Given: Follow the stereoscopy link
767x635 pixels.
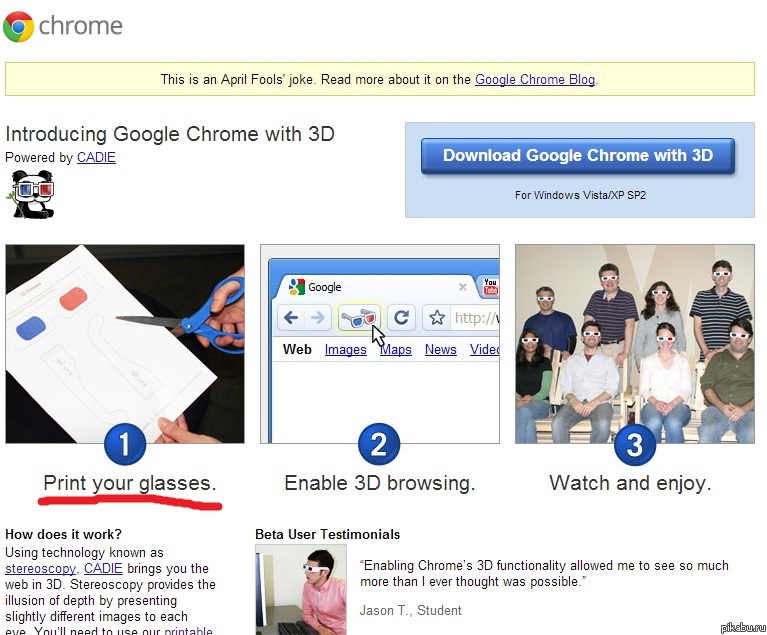Looking at the screenshot, I should 35,568.
